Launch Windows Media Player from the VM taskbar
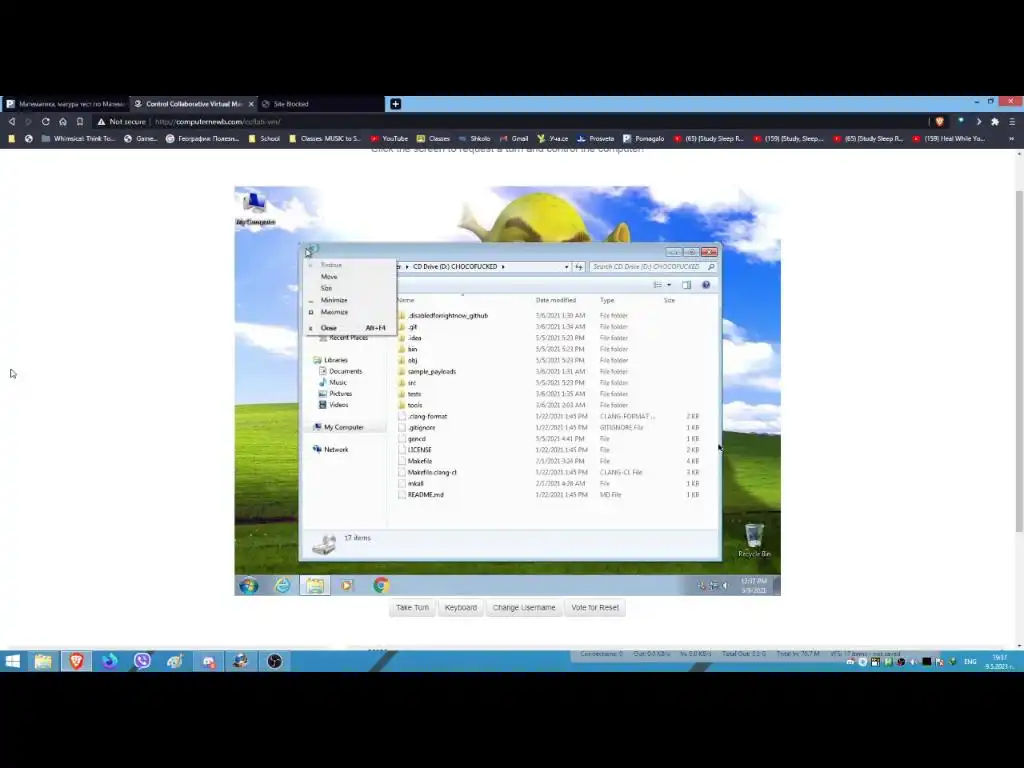1024x768 pixels. (347, 585)
